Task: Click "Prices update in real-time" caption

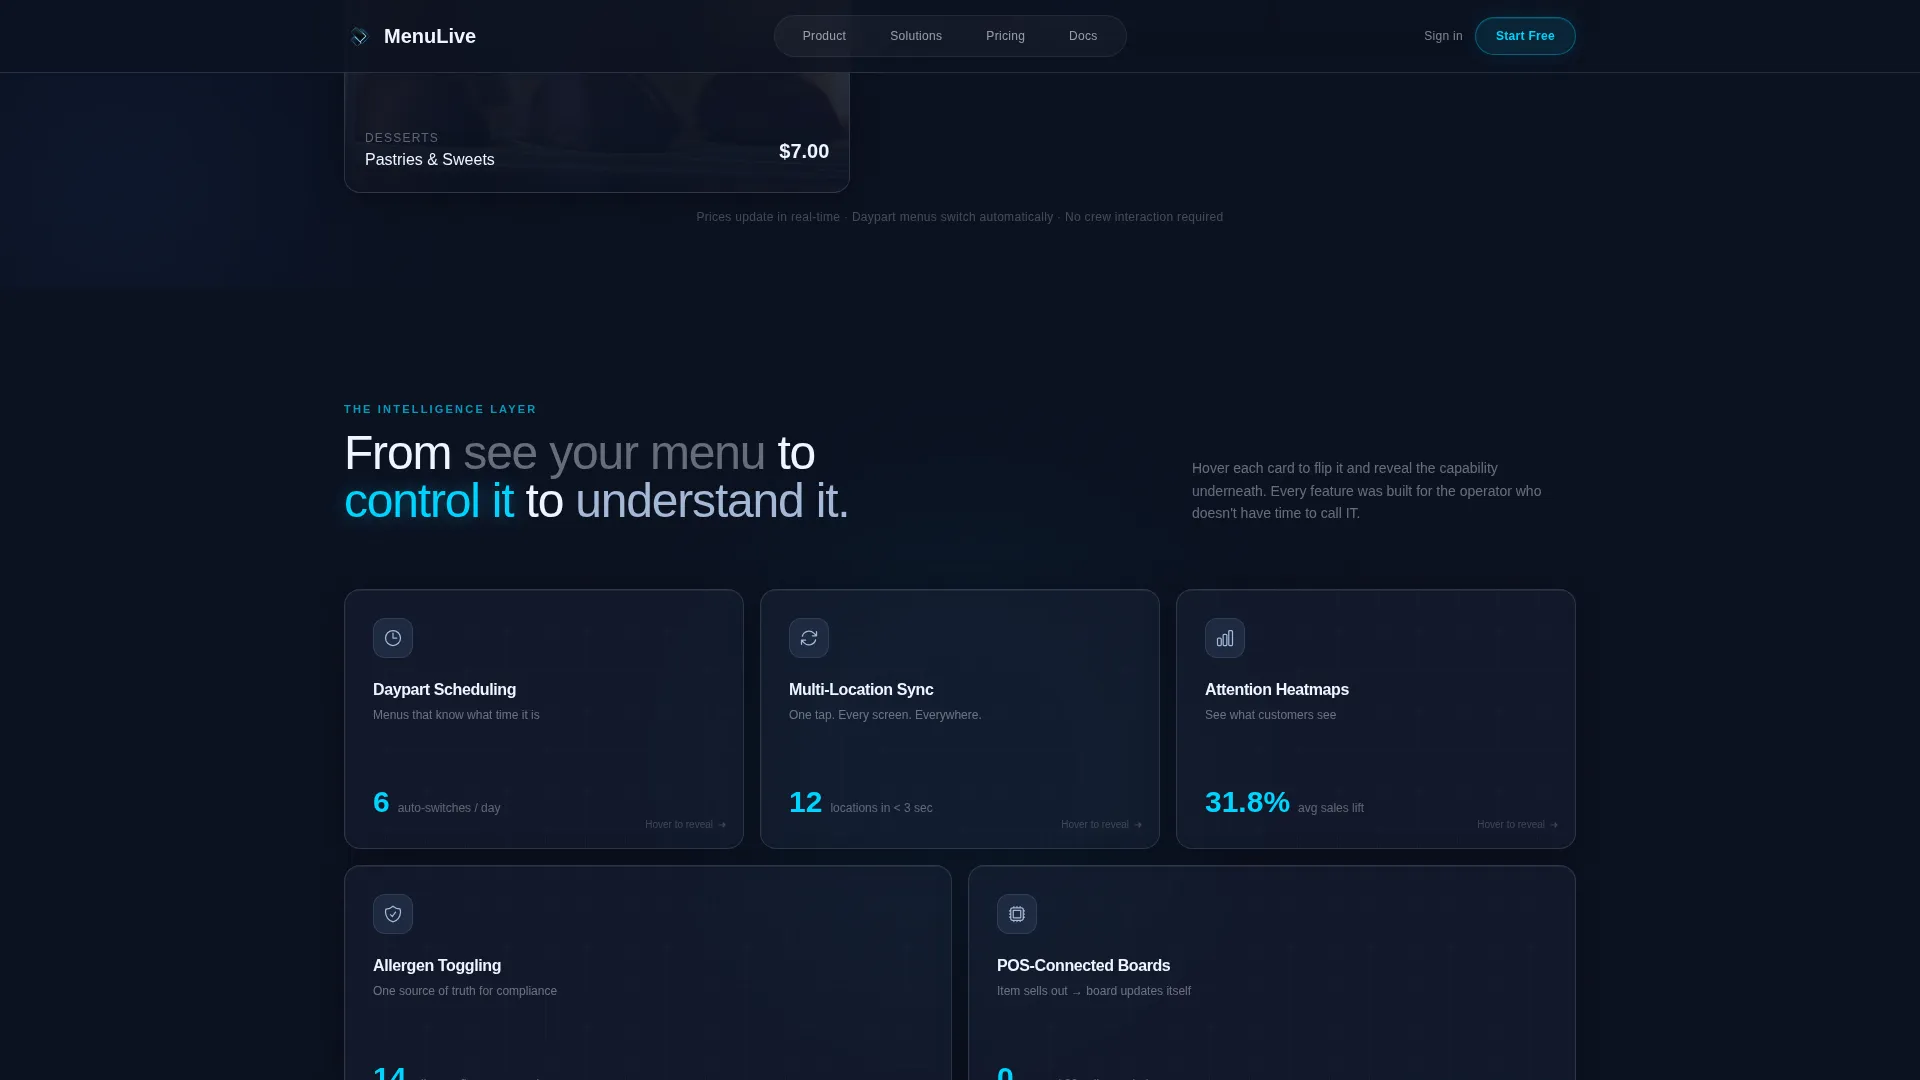Action: click(x=768, y=217)
